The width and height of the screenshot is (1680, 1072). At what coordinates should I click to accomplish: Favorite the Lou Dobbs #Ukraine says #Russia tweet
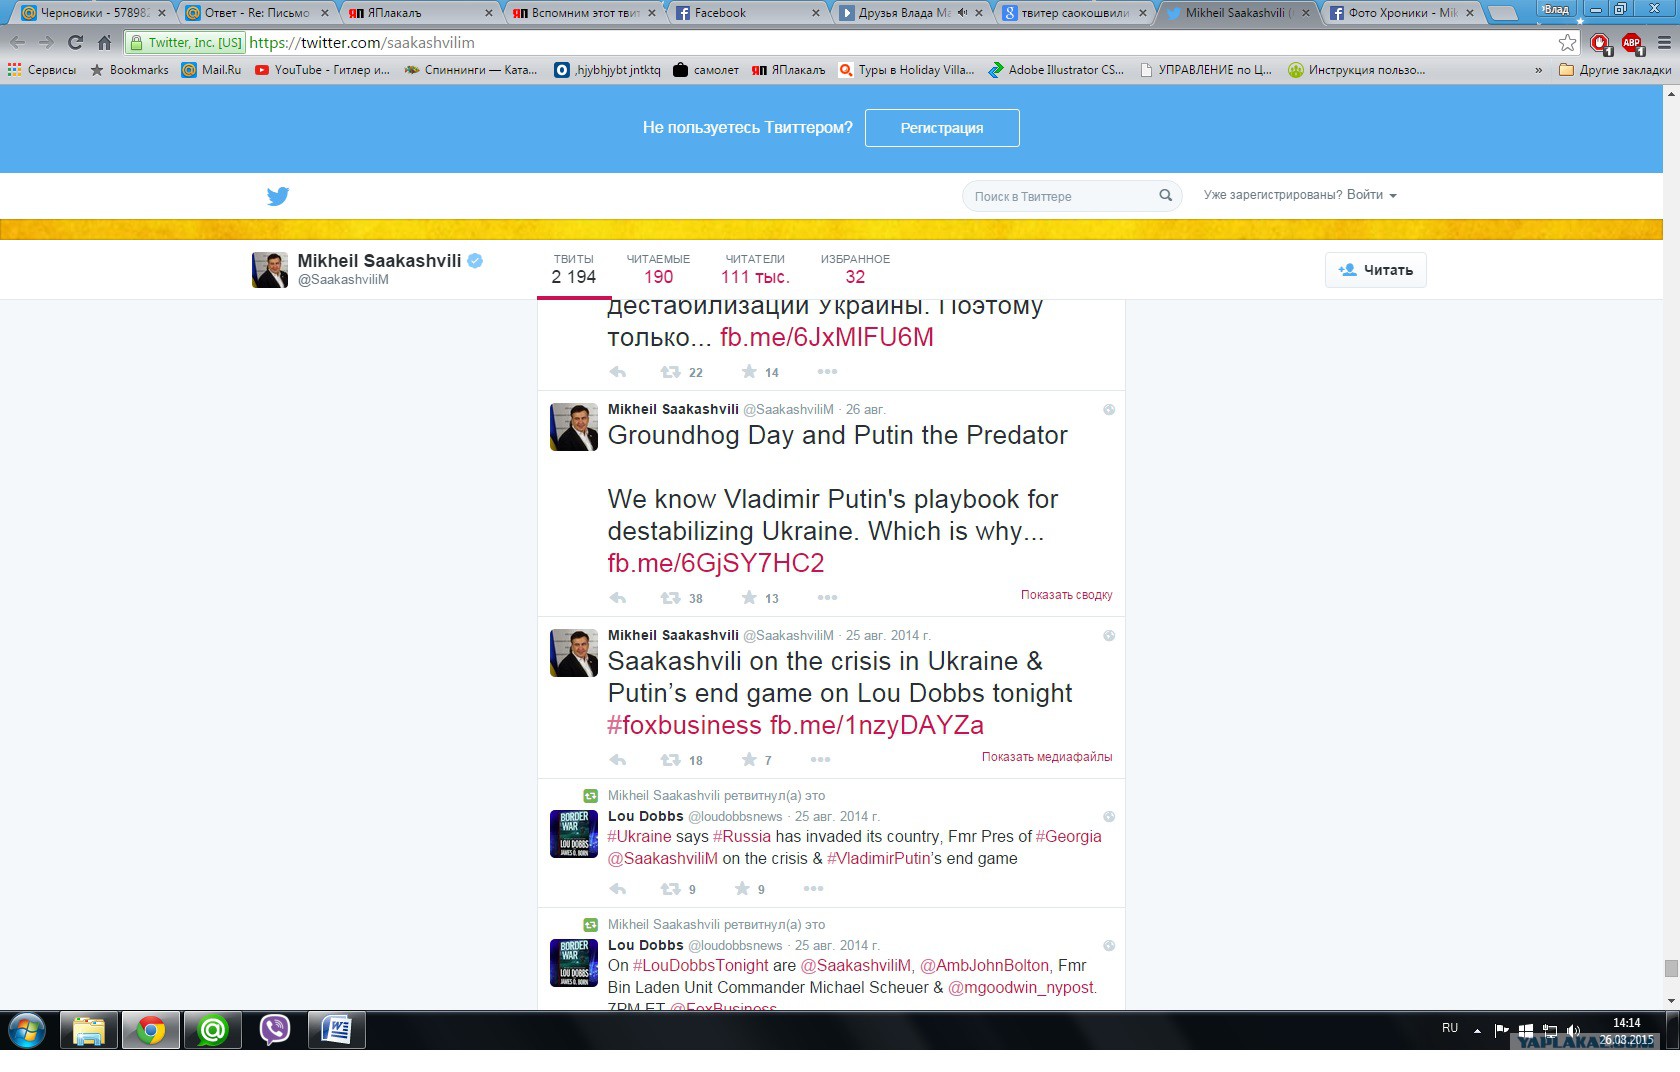pyautogui.click(x=742, y=889)
